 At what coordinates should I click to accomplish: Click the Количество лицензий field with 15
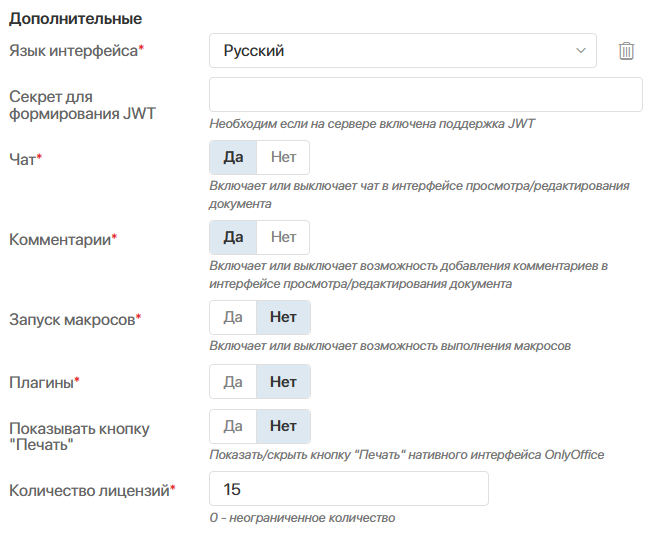pyautogui.click(x=349, y=489)
